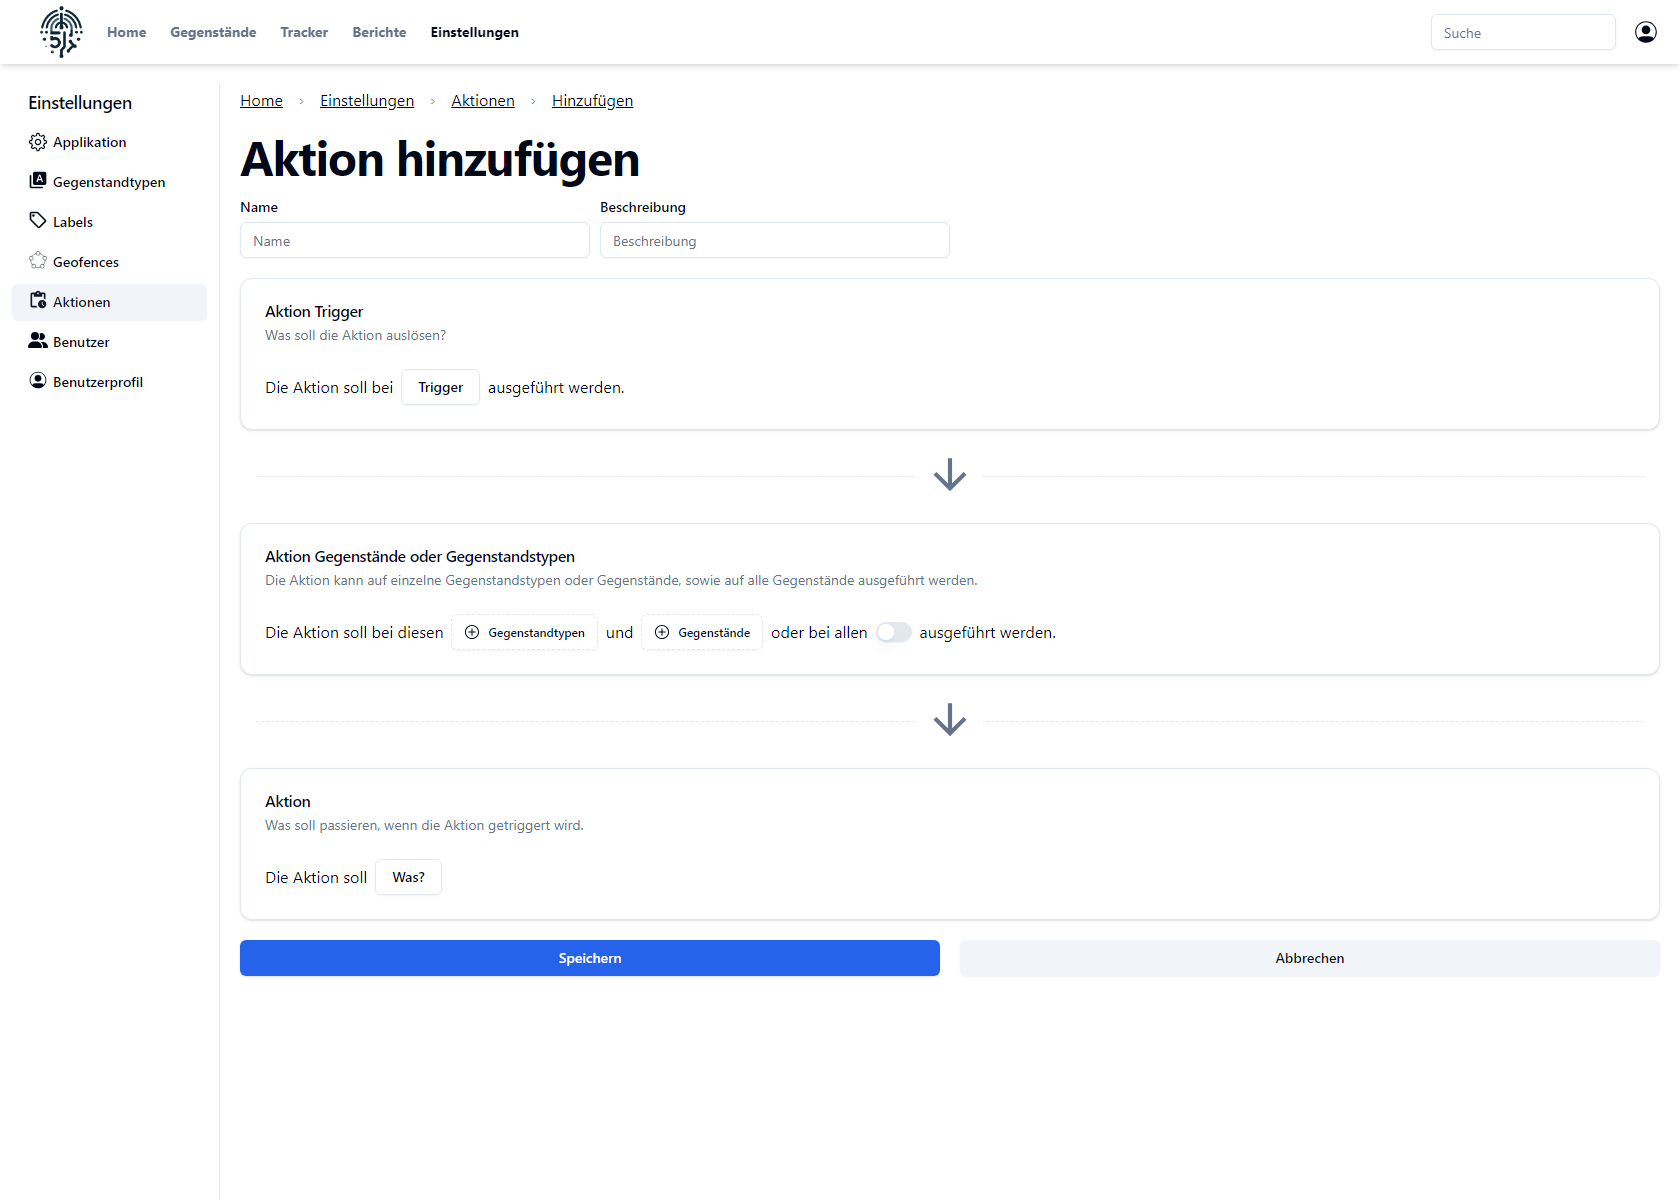The height and width of the screenshot is (1200, 1680).
Task: Click the Abbrechen button
Action: coord(1309,958)
